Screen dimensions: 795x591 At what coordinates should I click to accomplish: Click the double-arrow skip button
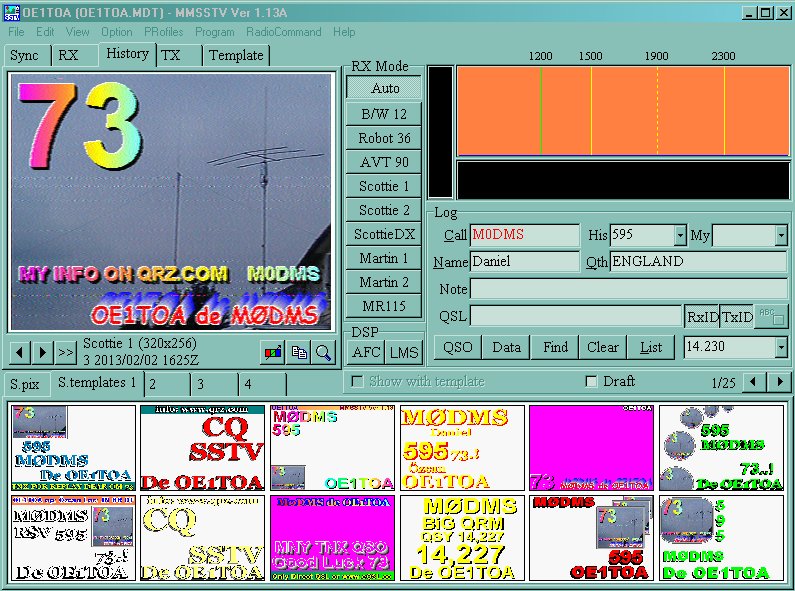pos(66,352)
